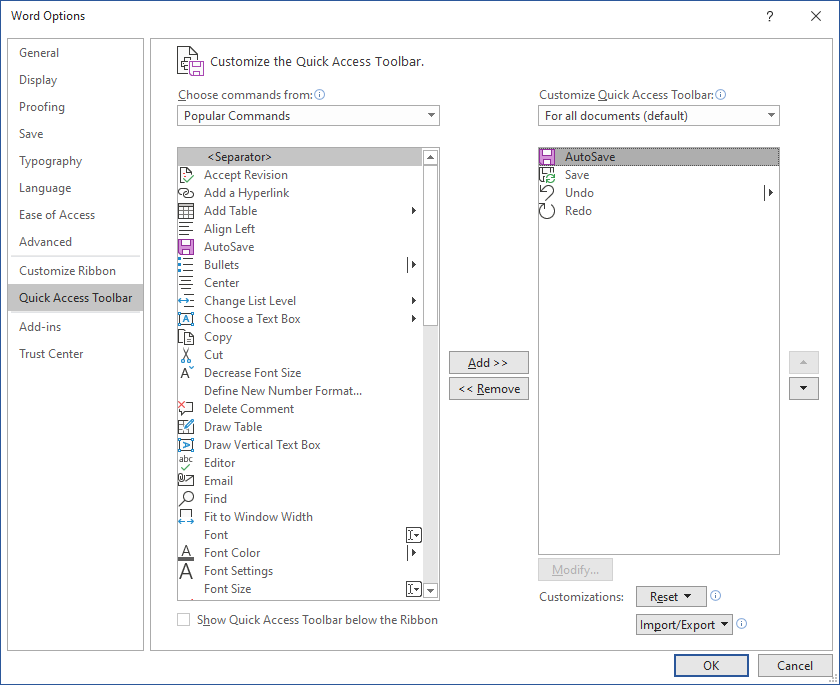Select the Save icon in the toolbar list
Screen dimensions: 840x685
547,175
